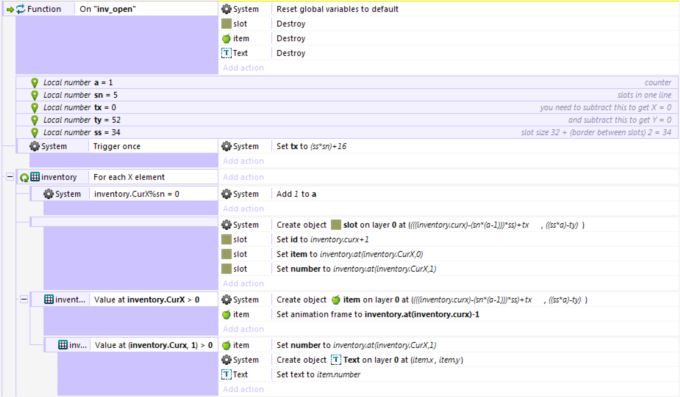The image size is (680, 397).
Task: Collapse the inventory For each X element event
Action: (10, 177)
